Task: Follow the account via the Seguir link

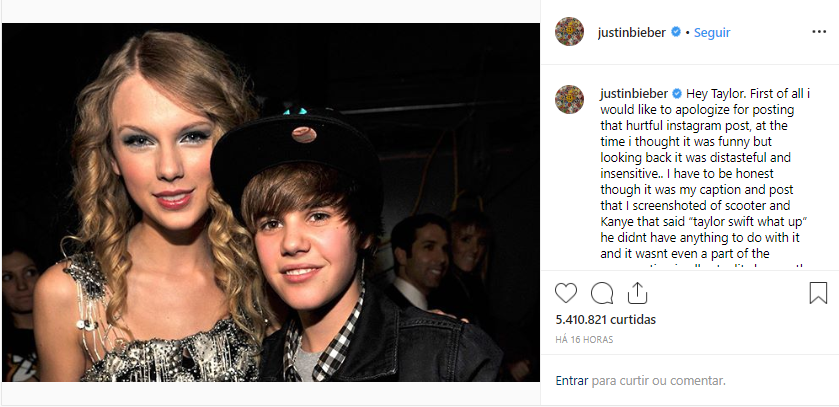Action: [x=712, y=33]
